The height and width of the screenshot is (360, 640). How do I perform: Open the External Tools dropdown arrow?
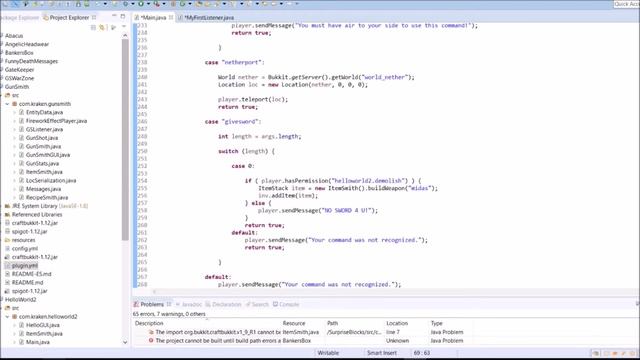click(164, 4)
